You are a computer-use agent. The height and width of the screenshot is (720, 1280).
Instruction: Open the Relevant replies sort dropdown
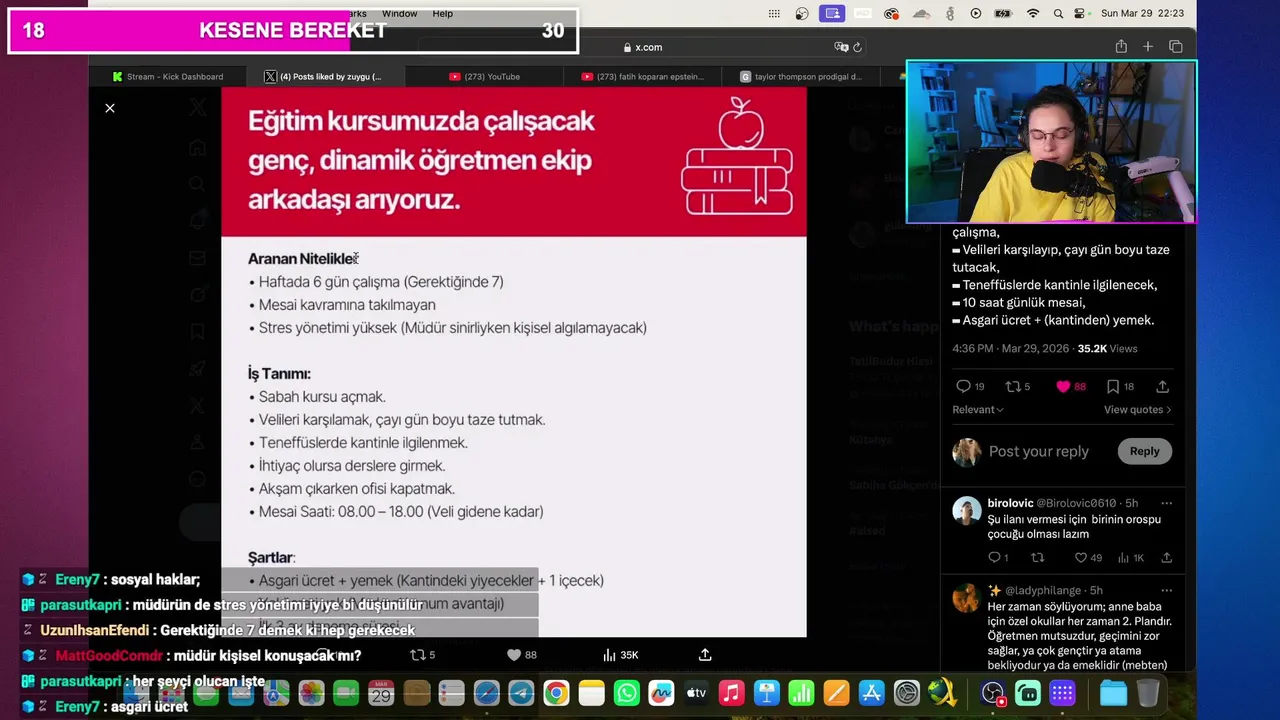pyautogui.click(x=978, y=410)
